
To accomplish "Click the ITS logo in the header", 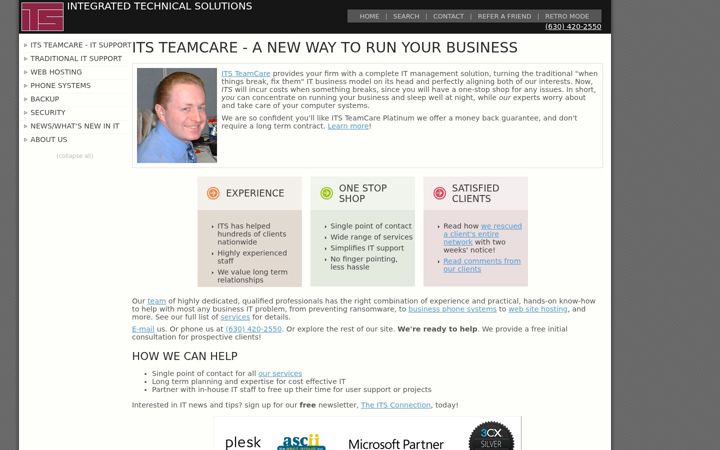I will [x=42, y=17].
